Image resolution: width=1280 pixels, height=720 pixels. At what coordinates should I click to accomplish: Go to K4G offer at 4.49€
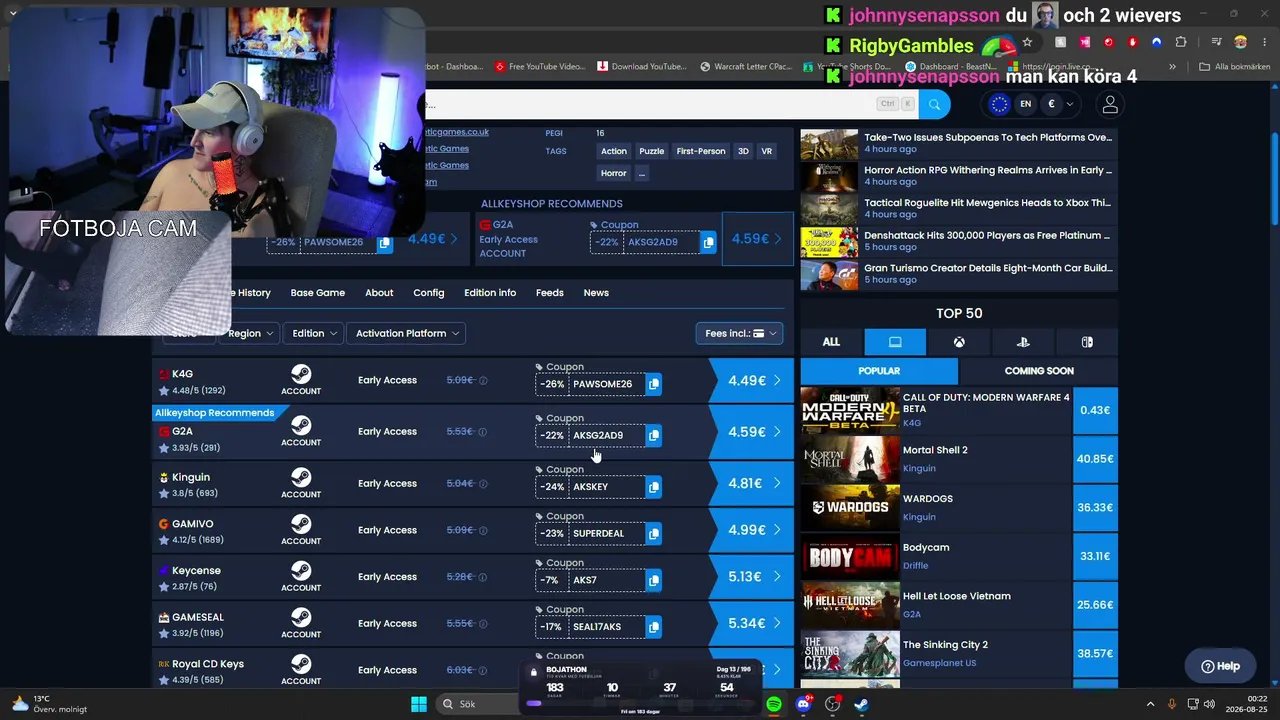point(752,381)
